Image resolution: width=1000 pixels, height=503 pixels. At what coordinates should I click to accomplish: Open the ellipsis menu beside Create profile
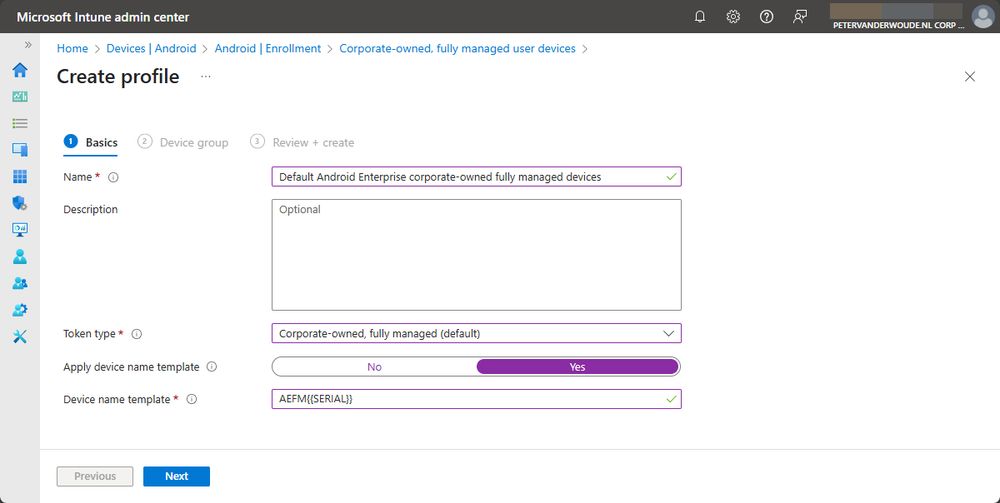pos(205,77)
